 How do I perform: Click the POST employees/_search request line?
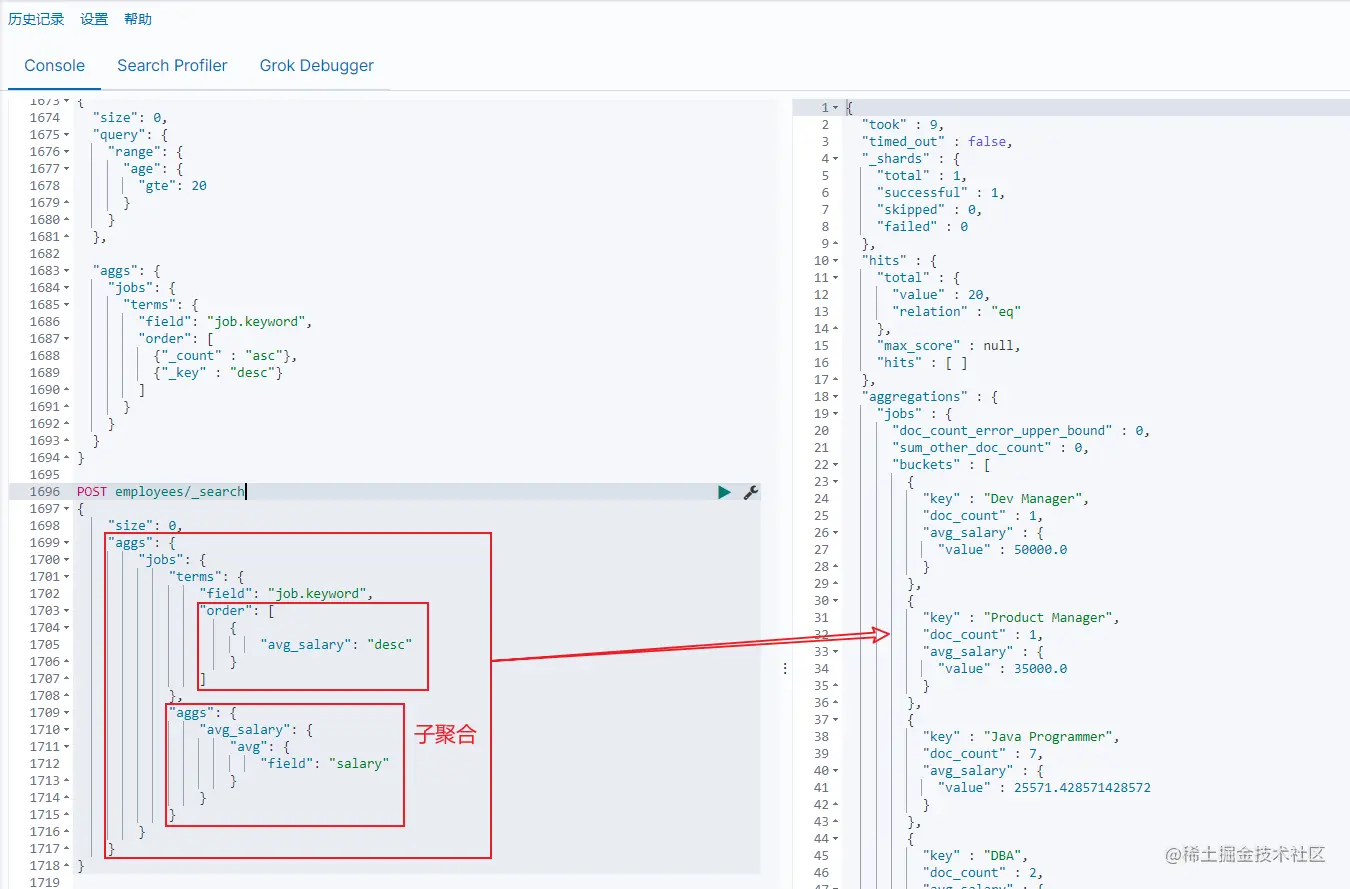pyautogui.click(x=161, y=492)
